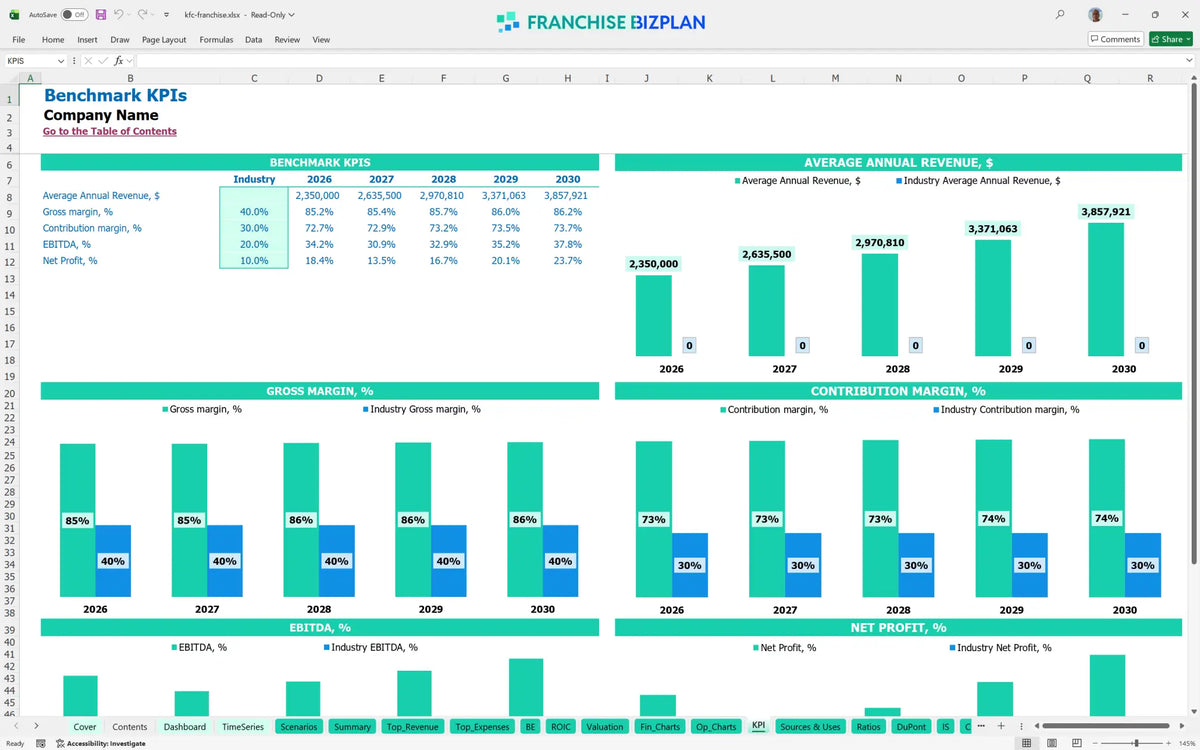1200x750 pixels.
Task: Switch to the Sources & Uses sheet tab
Action: (x=810, y=727)
